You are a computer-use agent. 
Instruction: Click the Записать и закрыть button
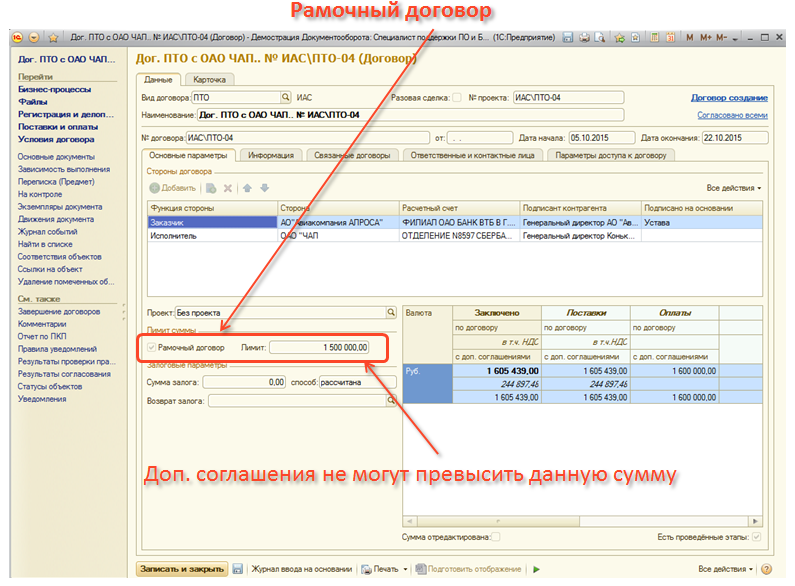coord(181,569)
